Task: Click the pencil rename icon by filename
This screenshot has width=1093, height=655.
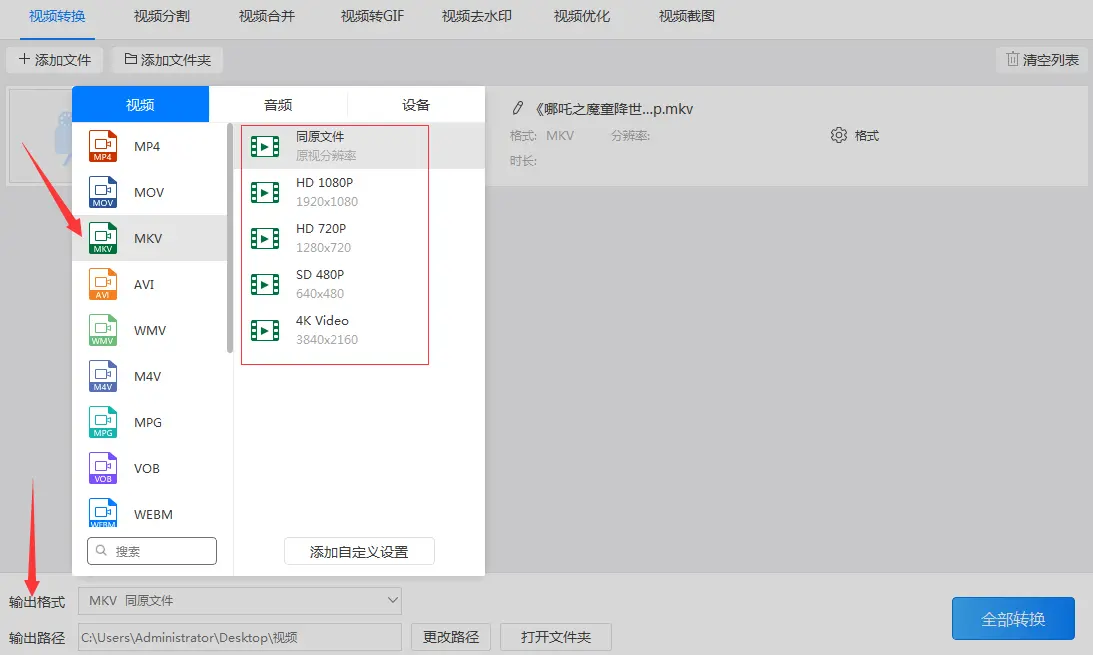Action: point(517,108)
